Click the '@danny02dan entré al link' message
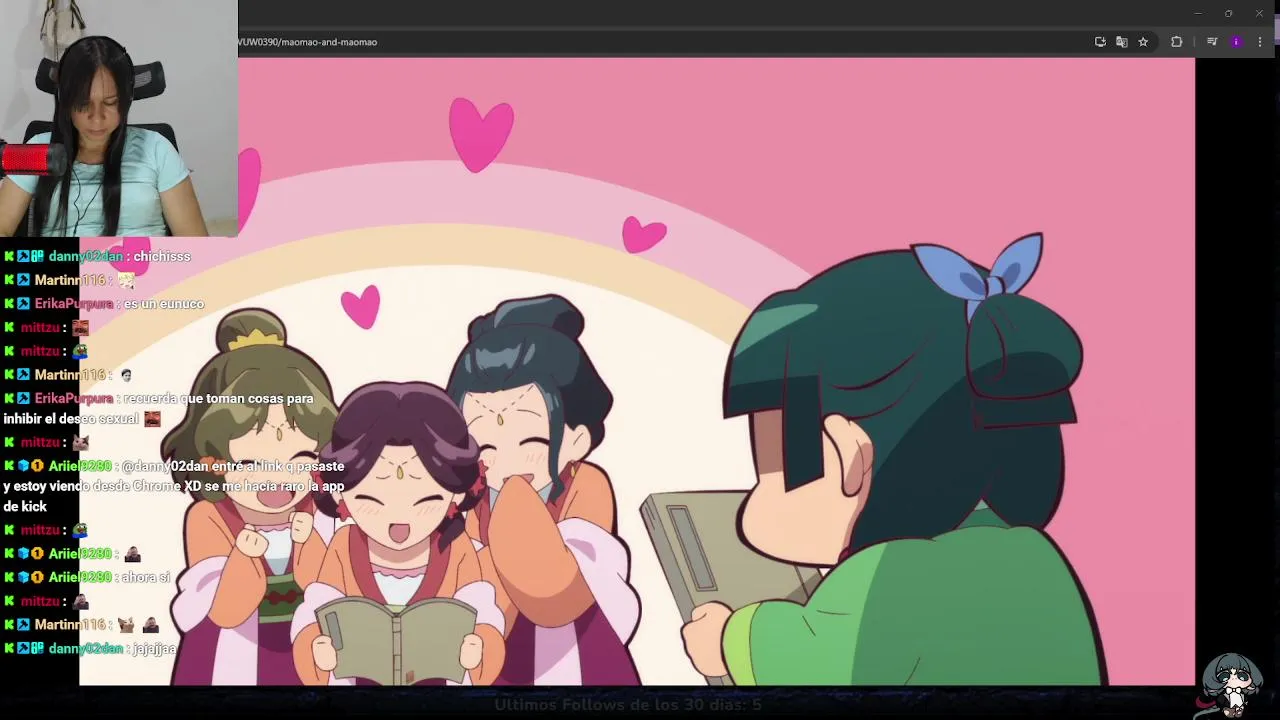 [x=174, y=486]
